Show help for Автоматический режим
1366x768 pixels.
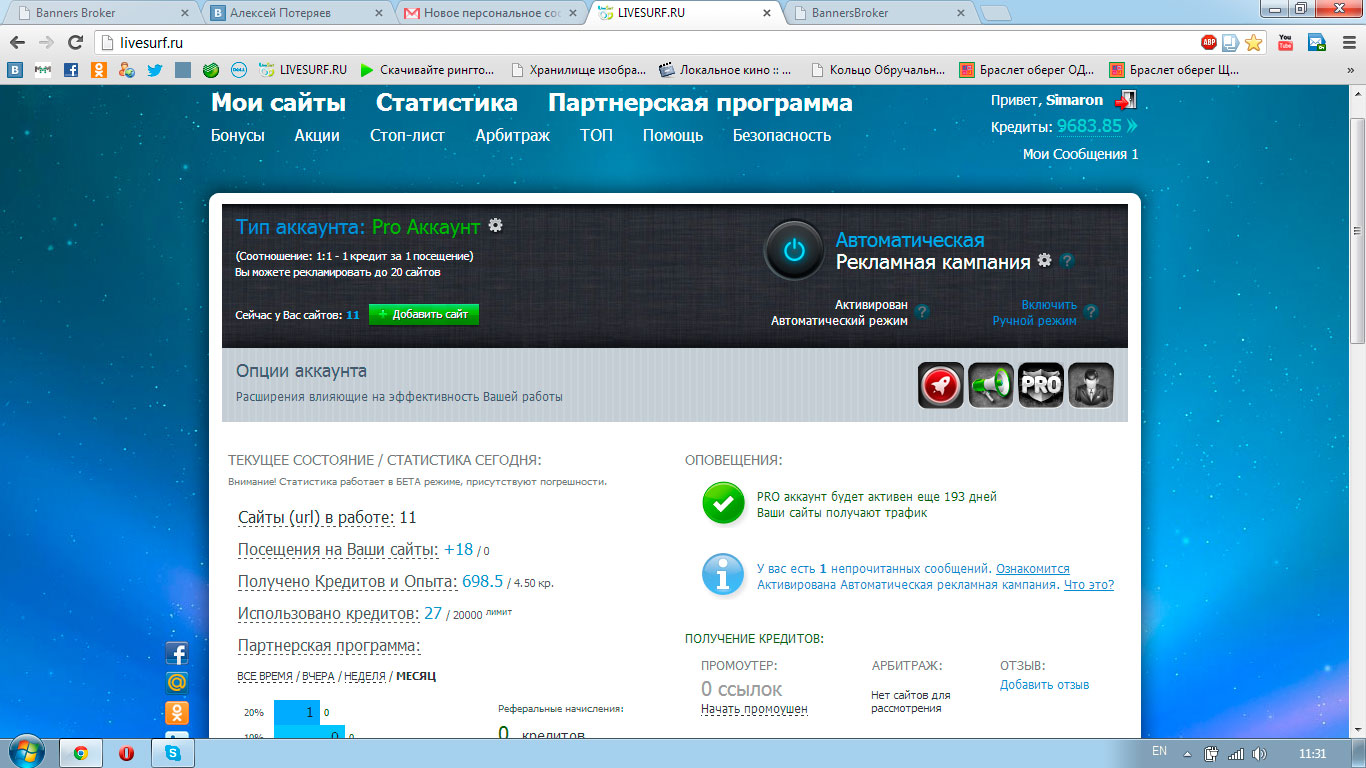click(922, 312)
